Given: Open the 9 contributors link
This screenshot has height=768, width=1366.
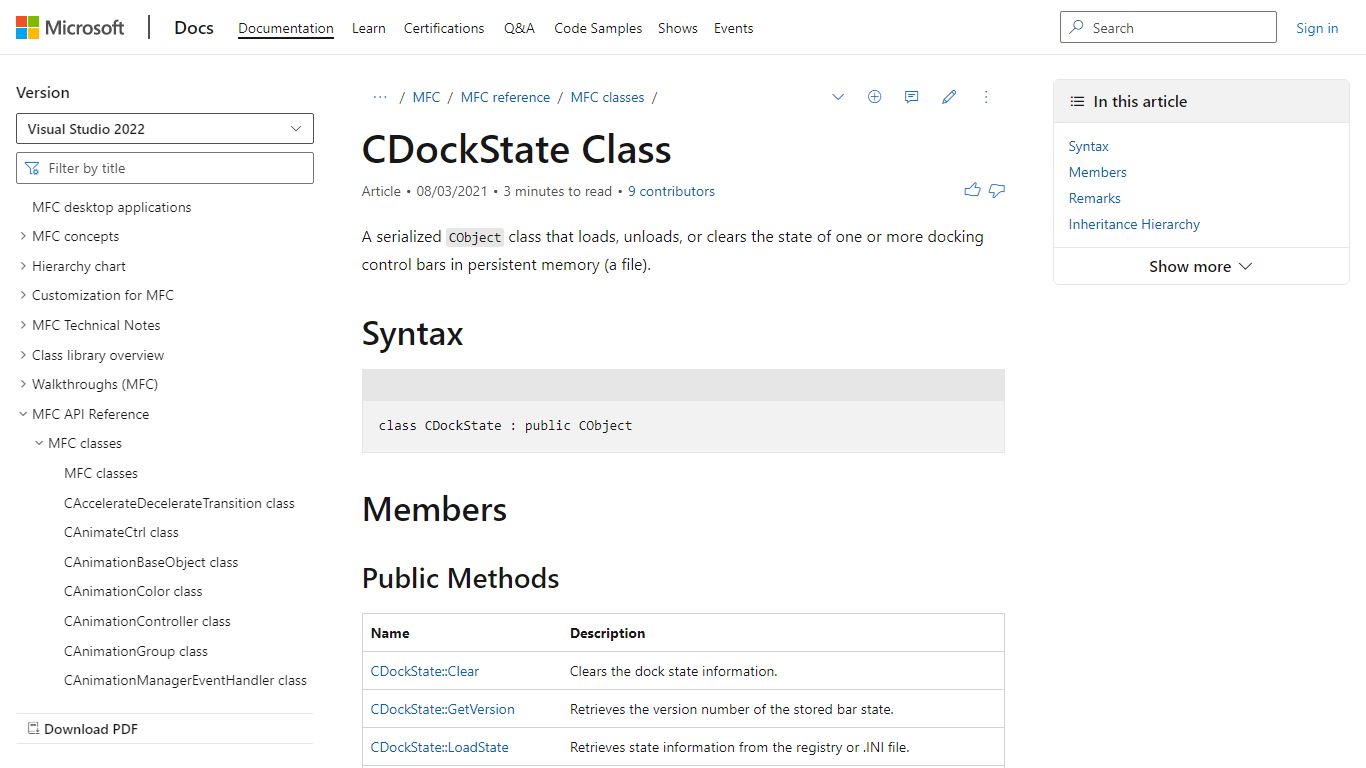Looking at the screenshot, I should pos(671,191).
